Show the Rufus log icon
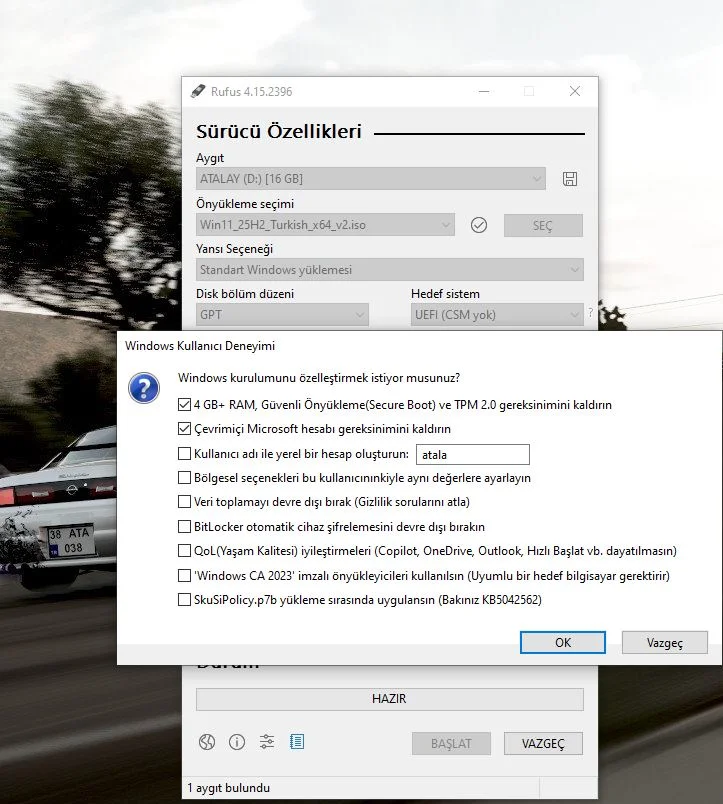The image size is (723, 804). [x=297, y=741]
